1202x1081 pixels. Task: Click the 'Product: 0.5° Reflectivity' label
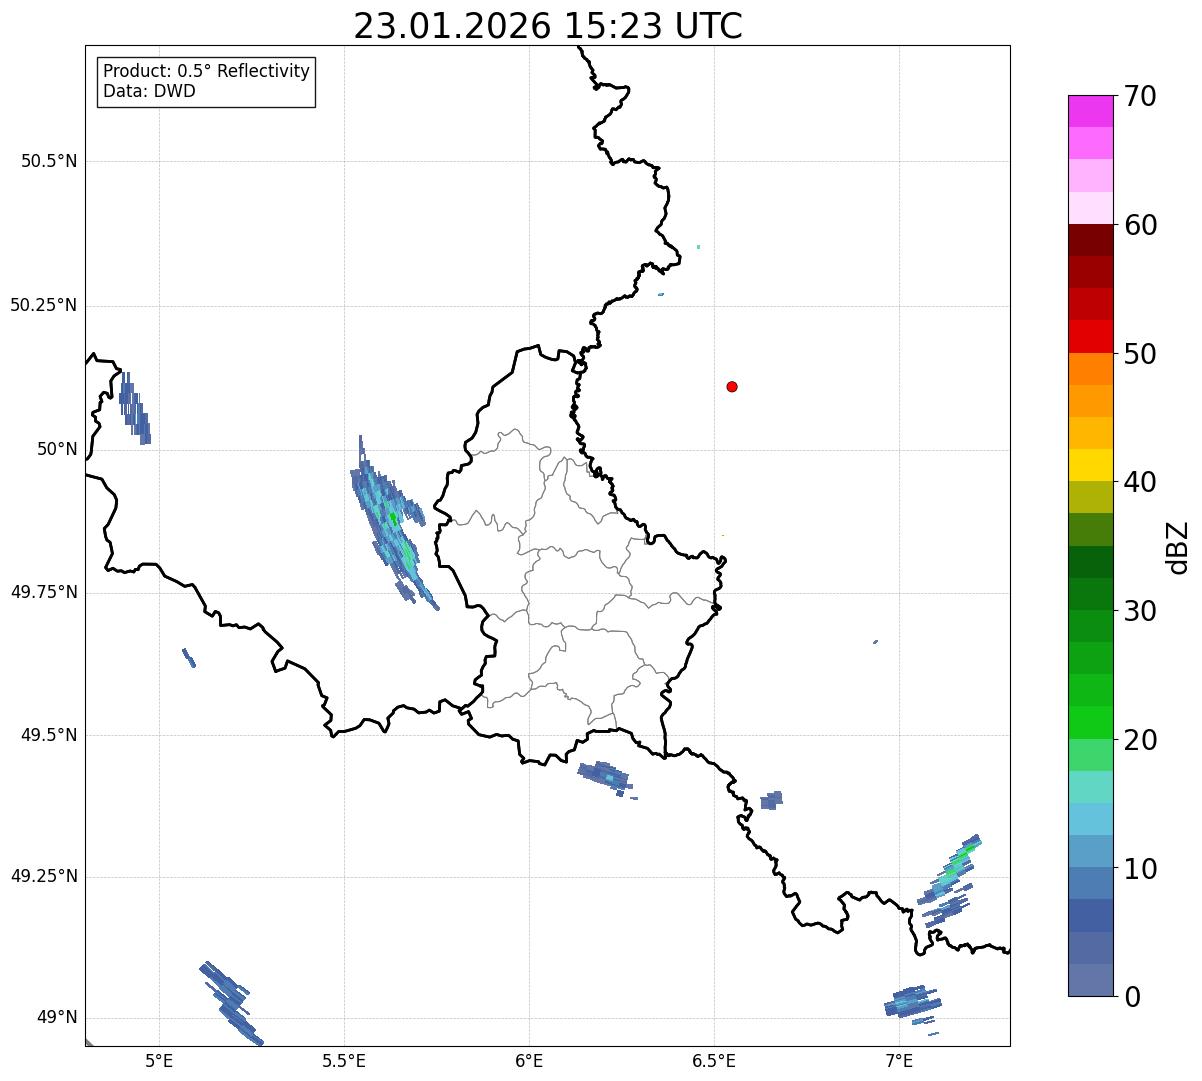(206, 72)
